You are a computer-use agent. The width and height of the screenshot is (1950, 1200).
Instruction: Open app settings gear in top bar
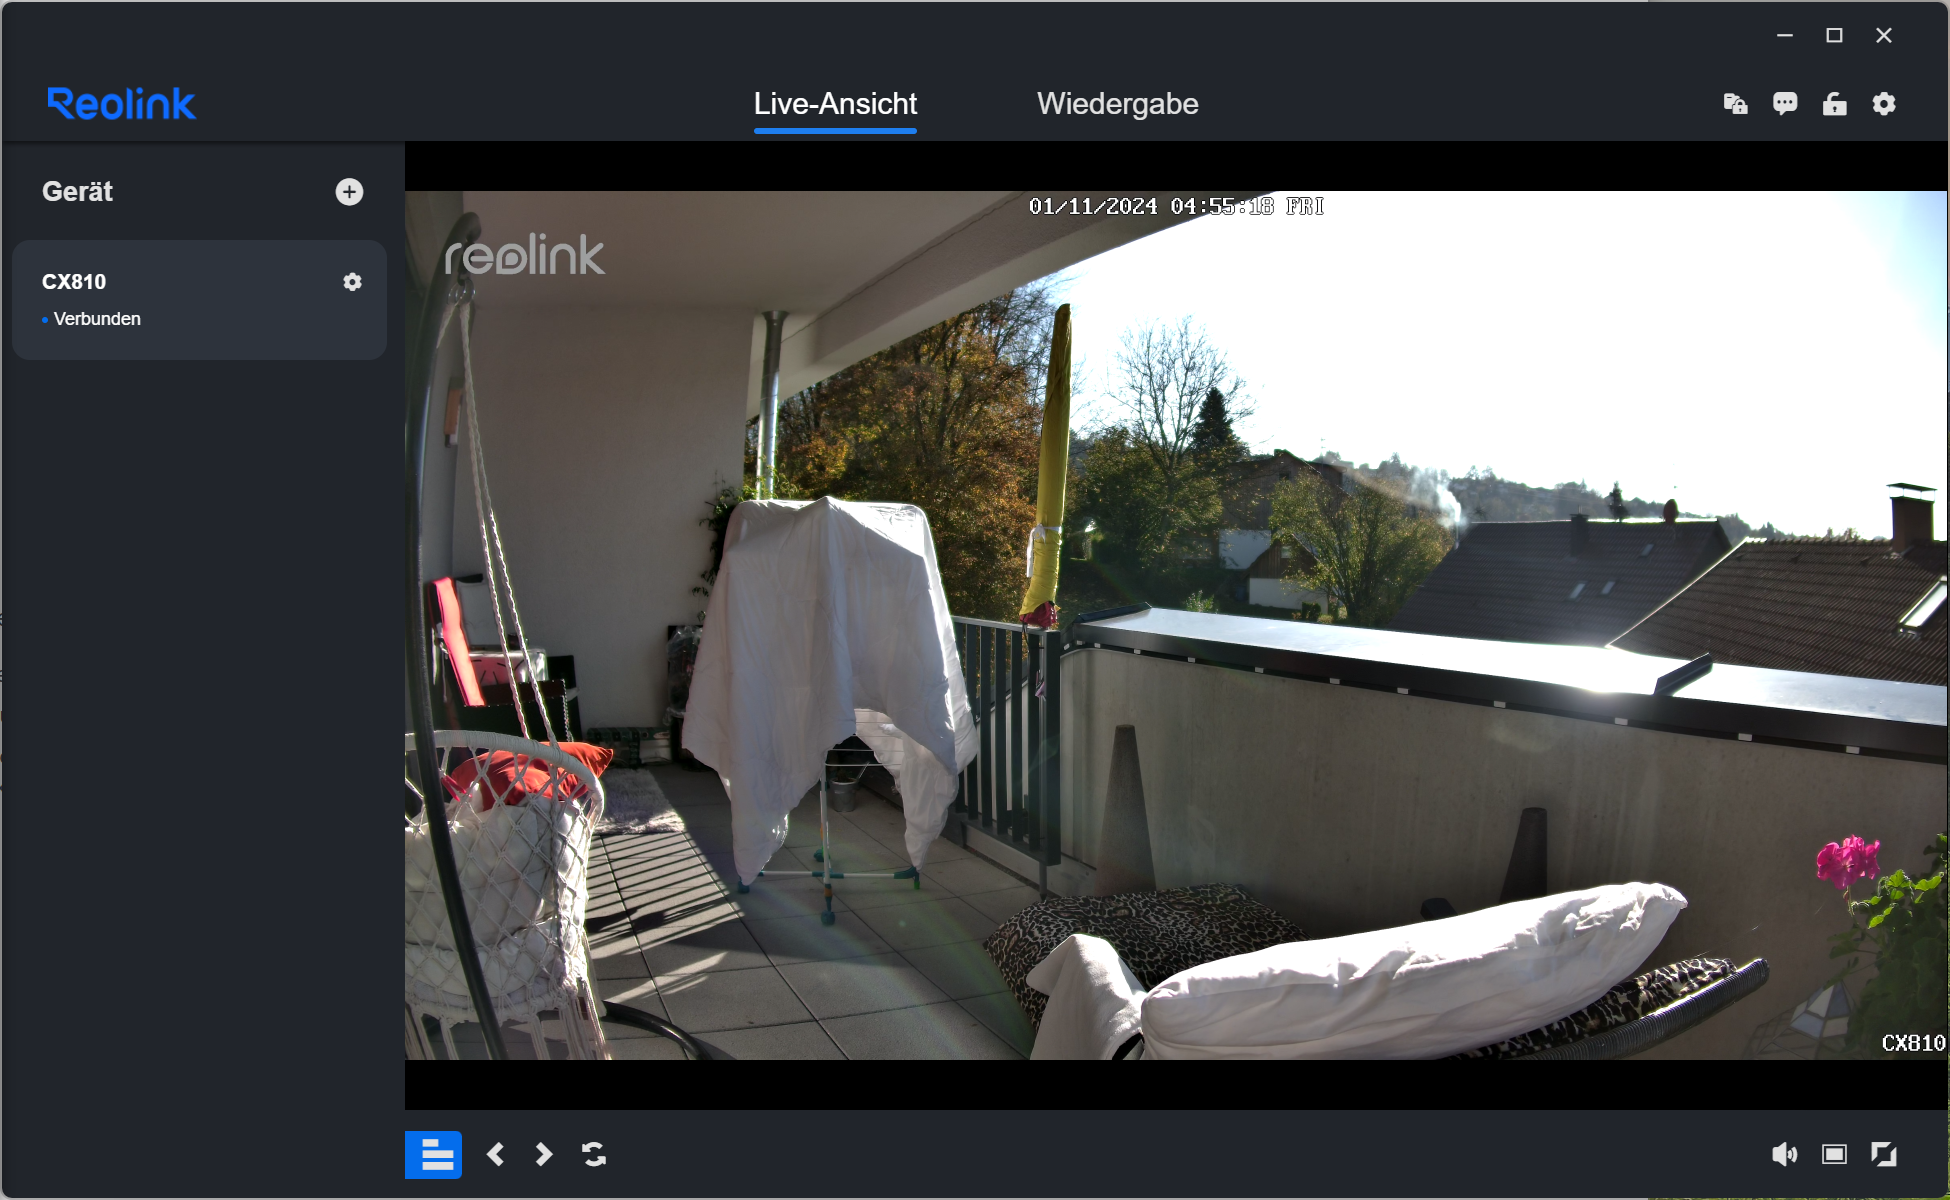[x=1884, y=104]
